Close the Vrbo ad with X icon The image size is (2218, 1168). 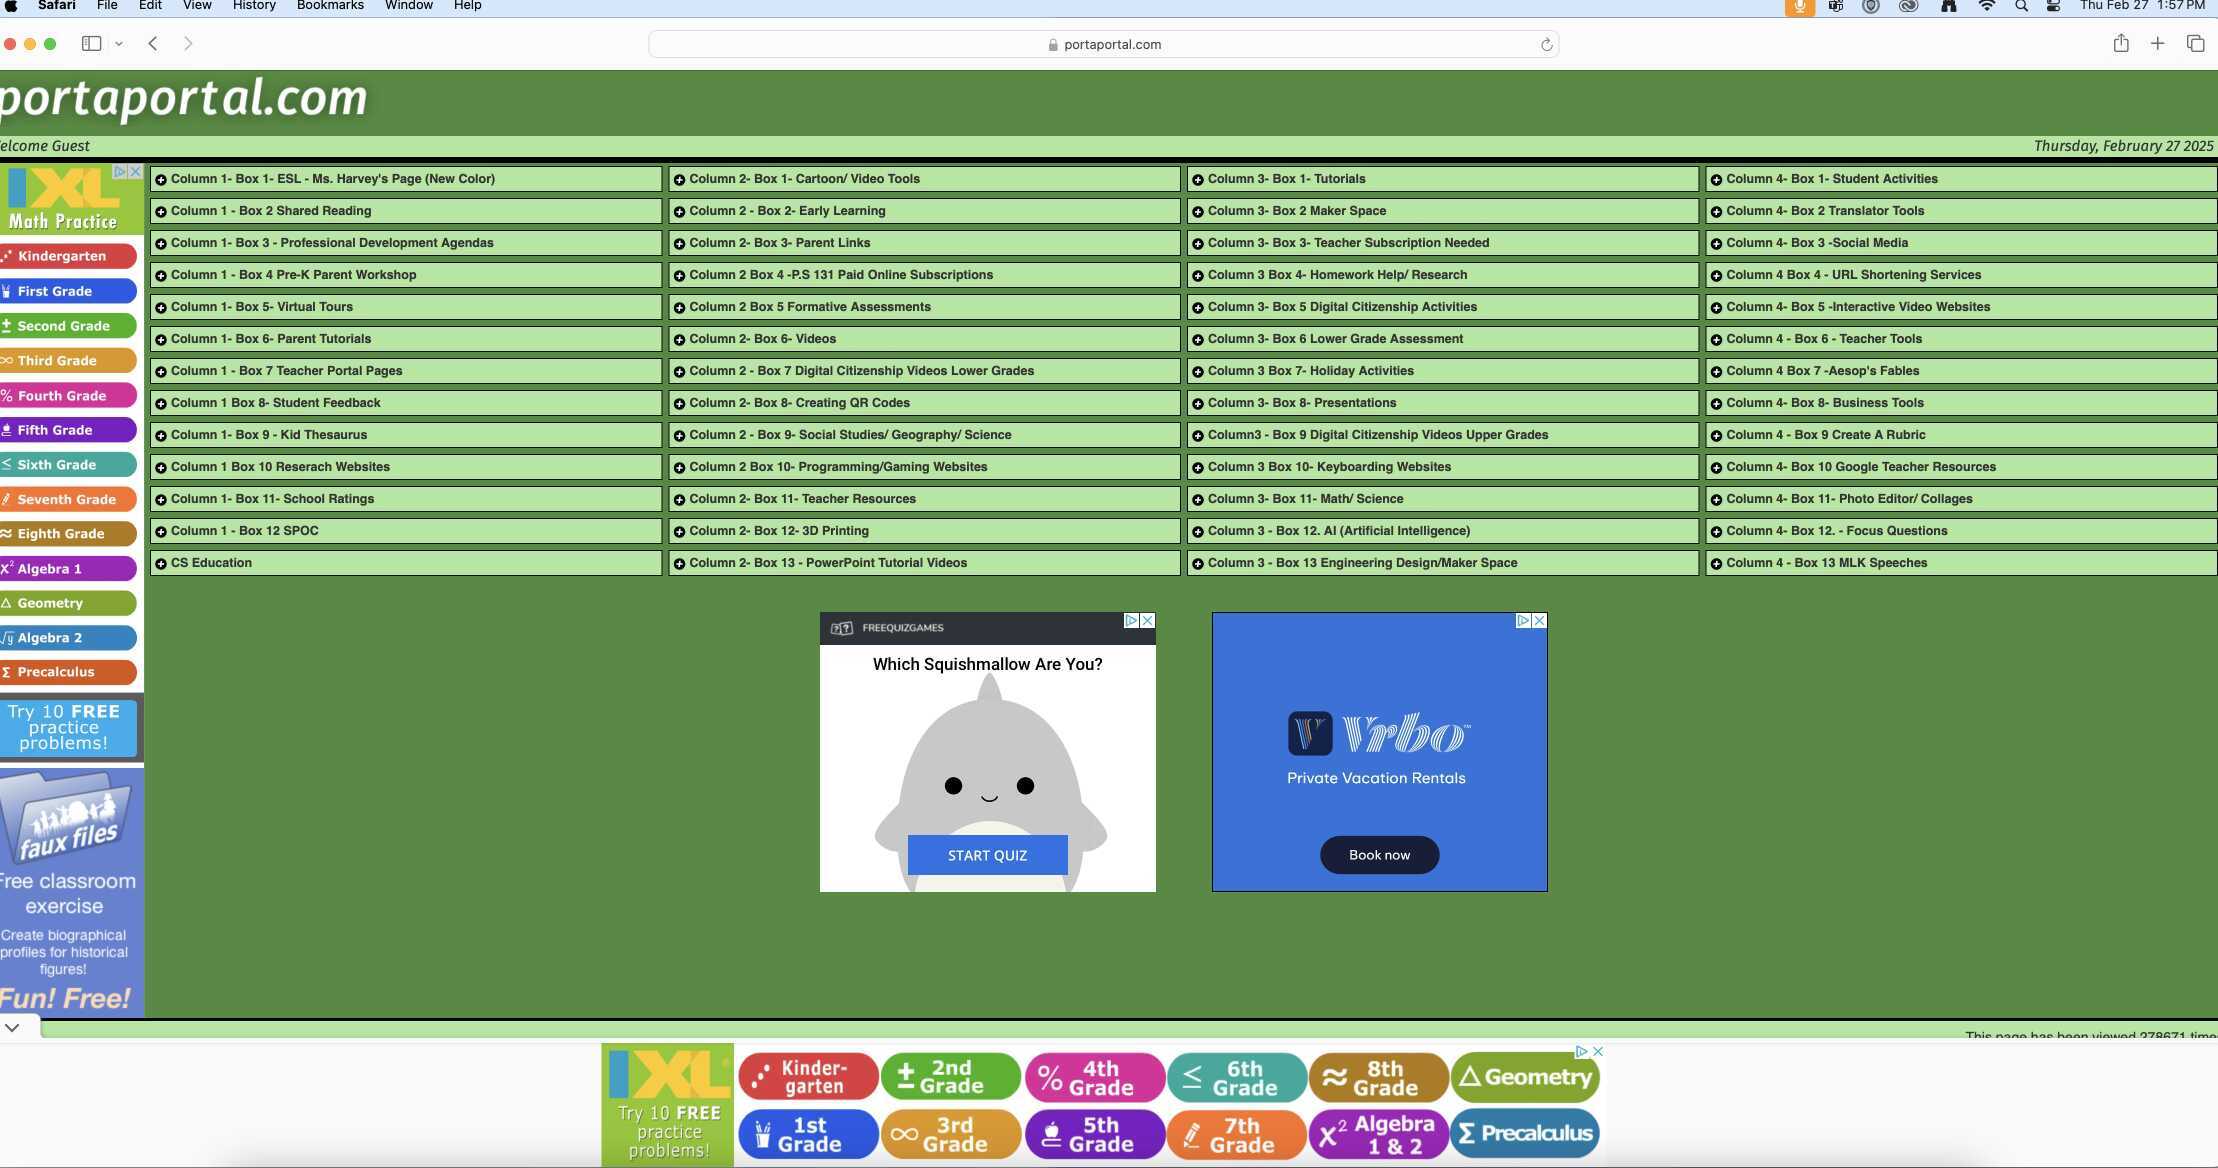tap(1539, 621)
